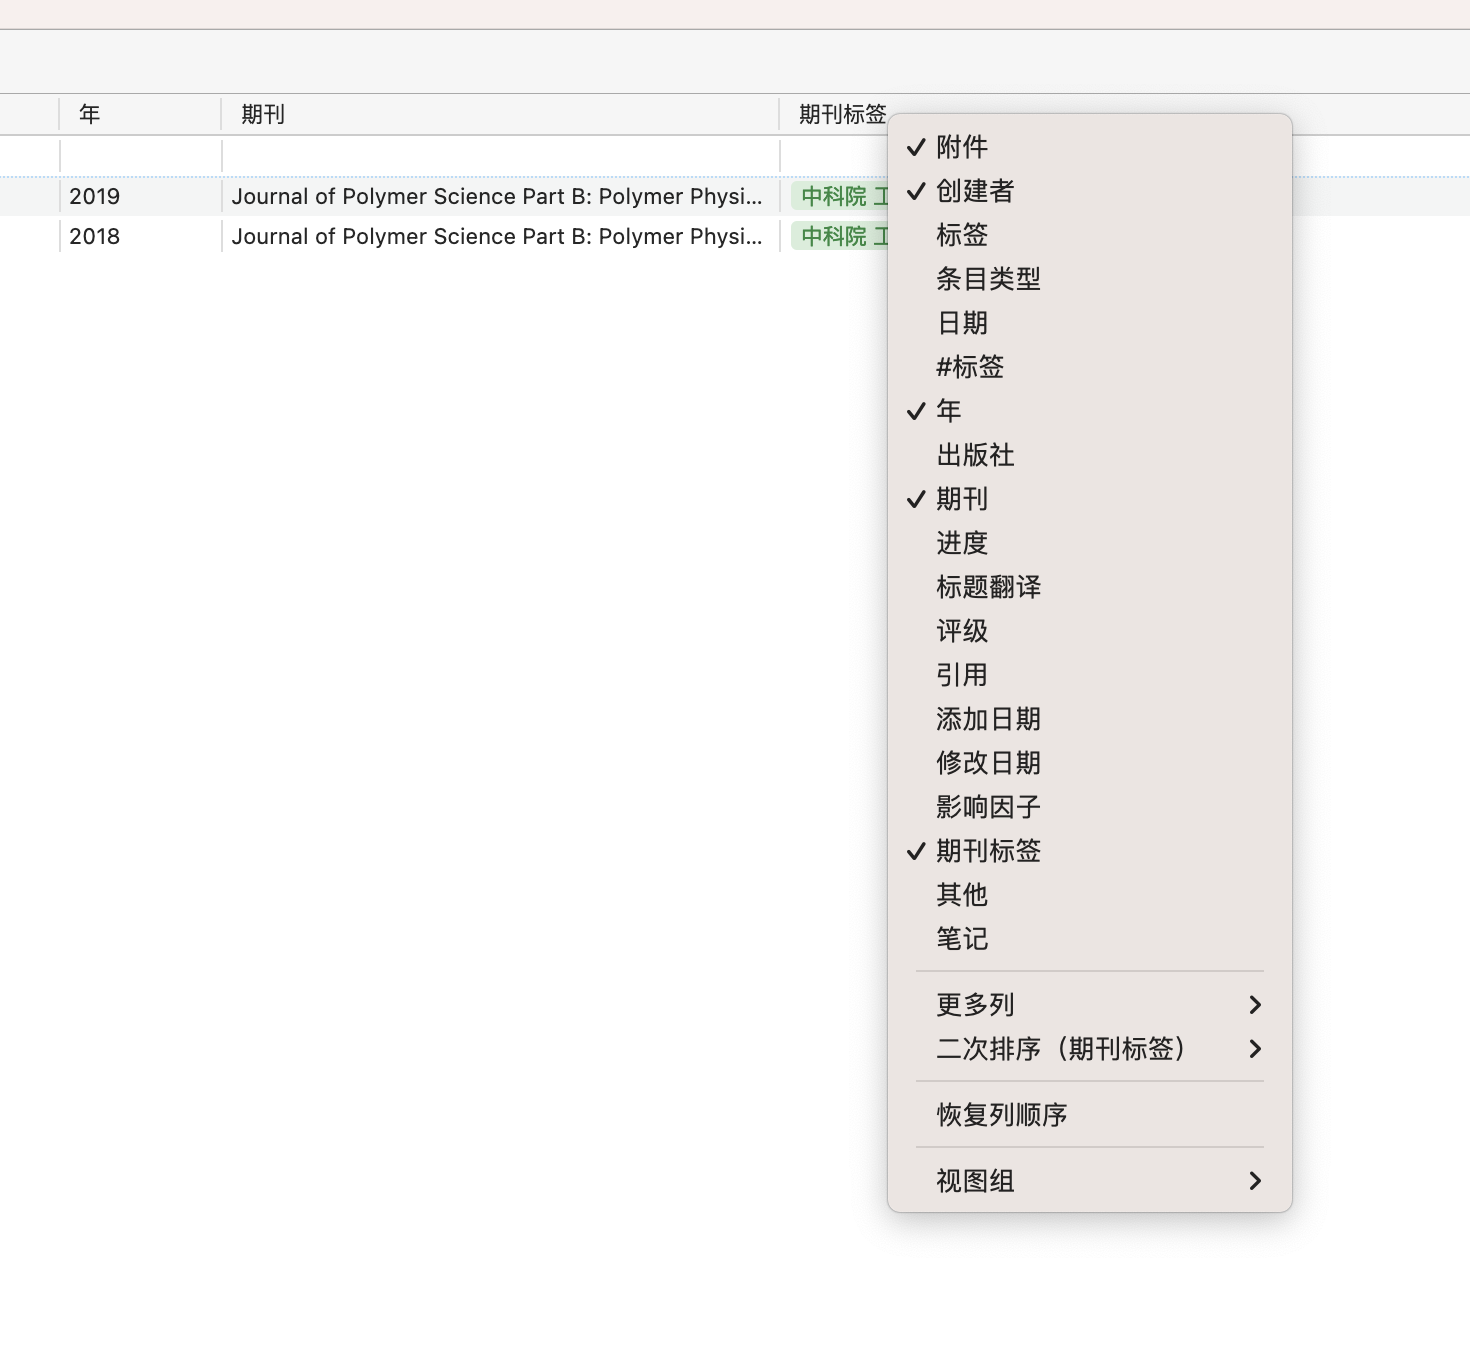Uncheck the 期刊 column option in menu
This screenshot has width=1470, height=1366.
pyautogui.click(x=1090, y=499)
